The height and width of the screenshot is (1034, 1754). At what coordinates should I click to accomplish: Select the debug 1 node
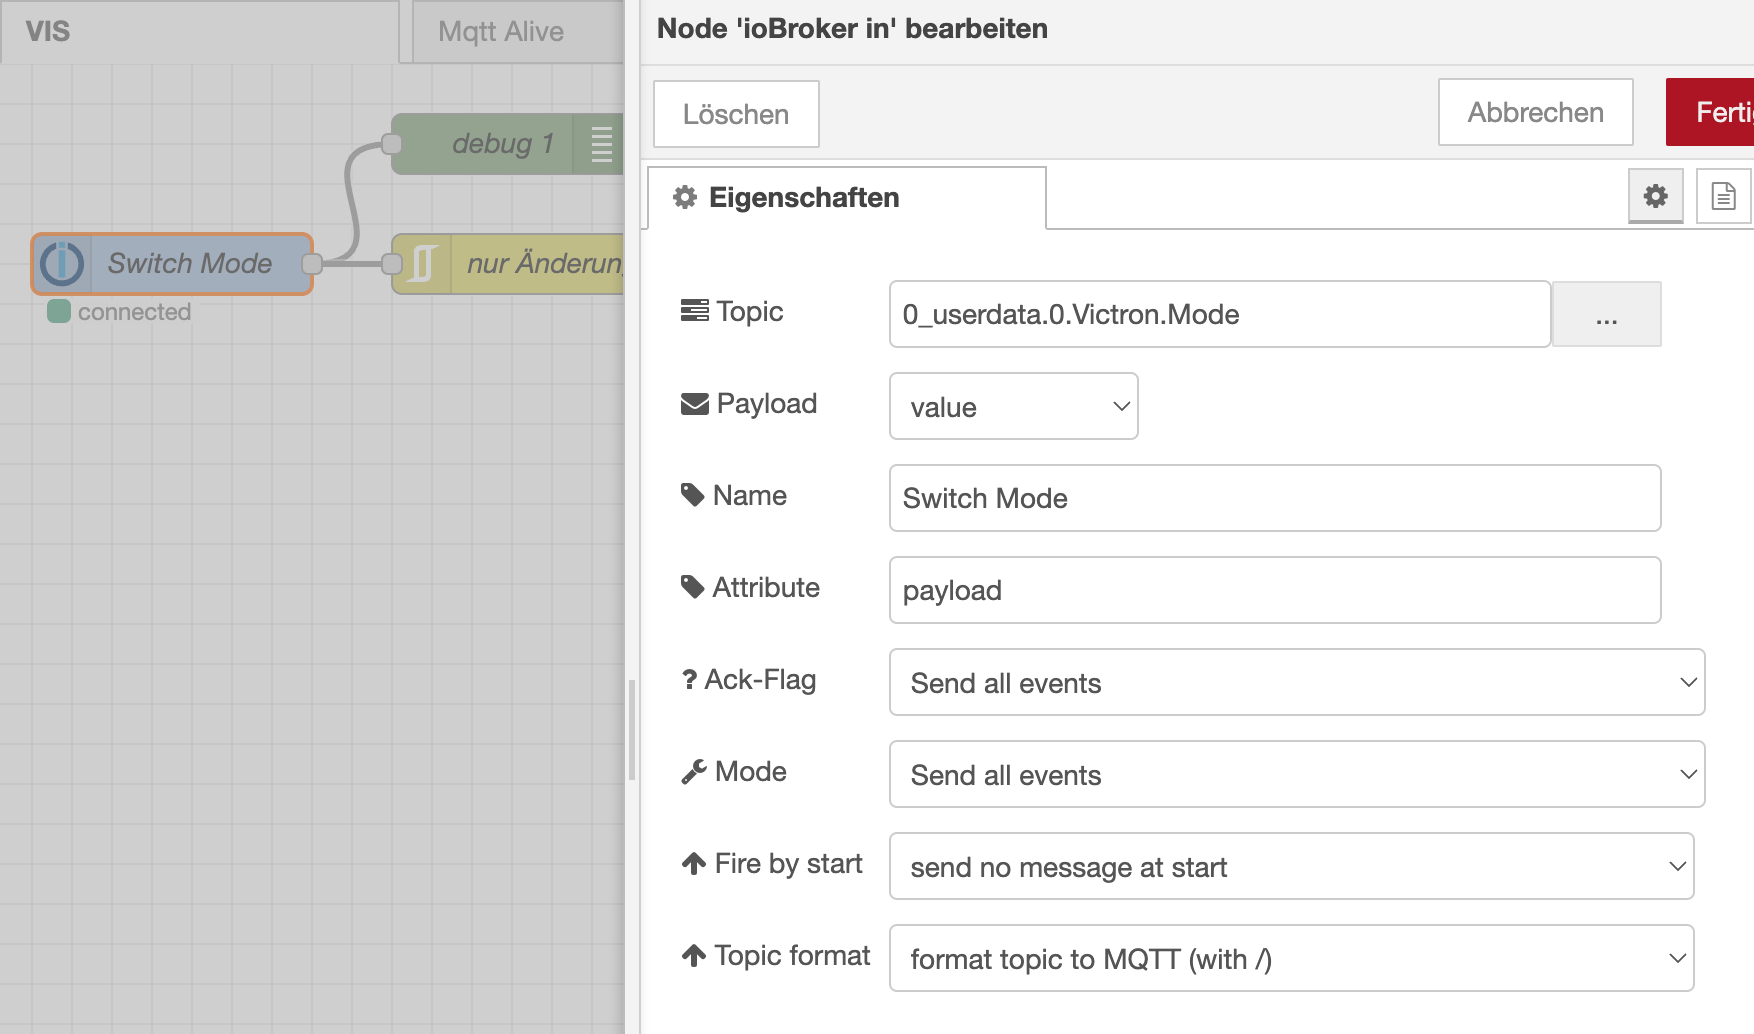pos(508,144)
